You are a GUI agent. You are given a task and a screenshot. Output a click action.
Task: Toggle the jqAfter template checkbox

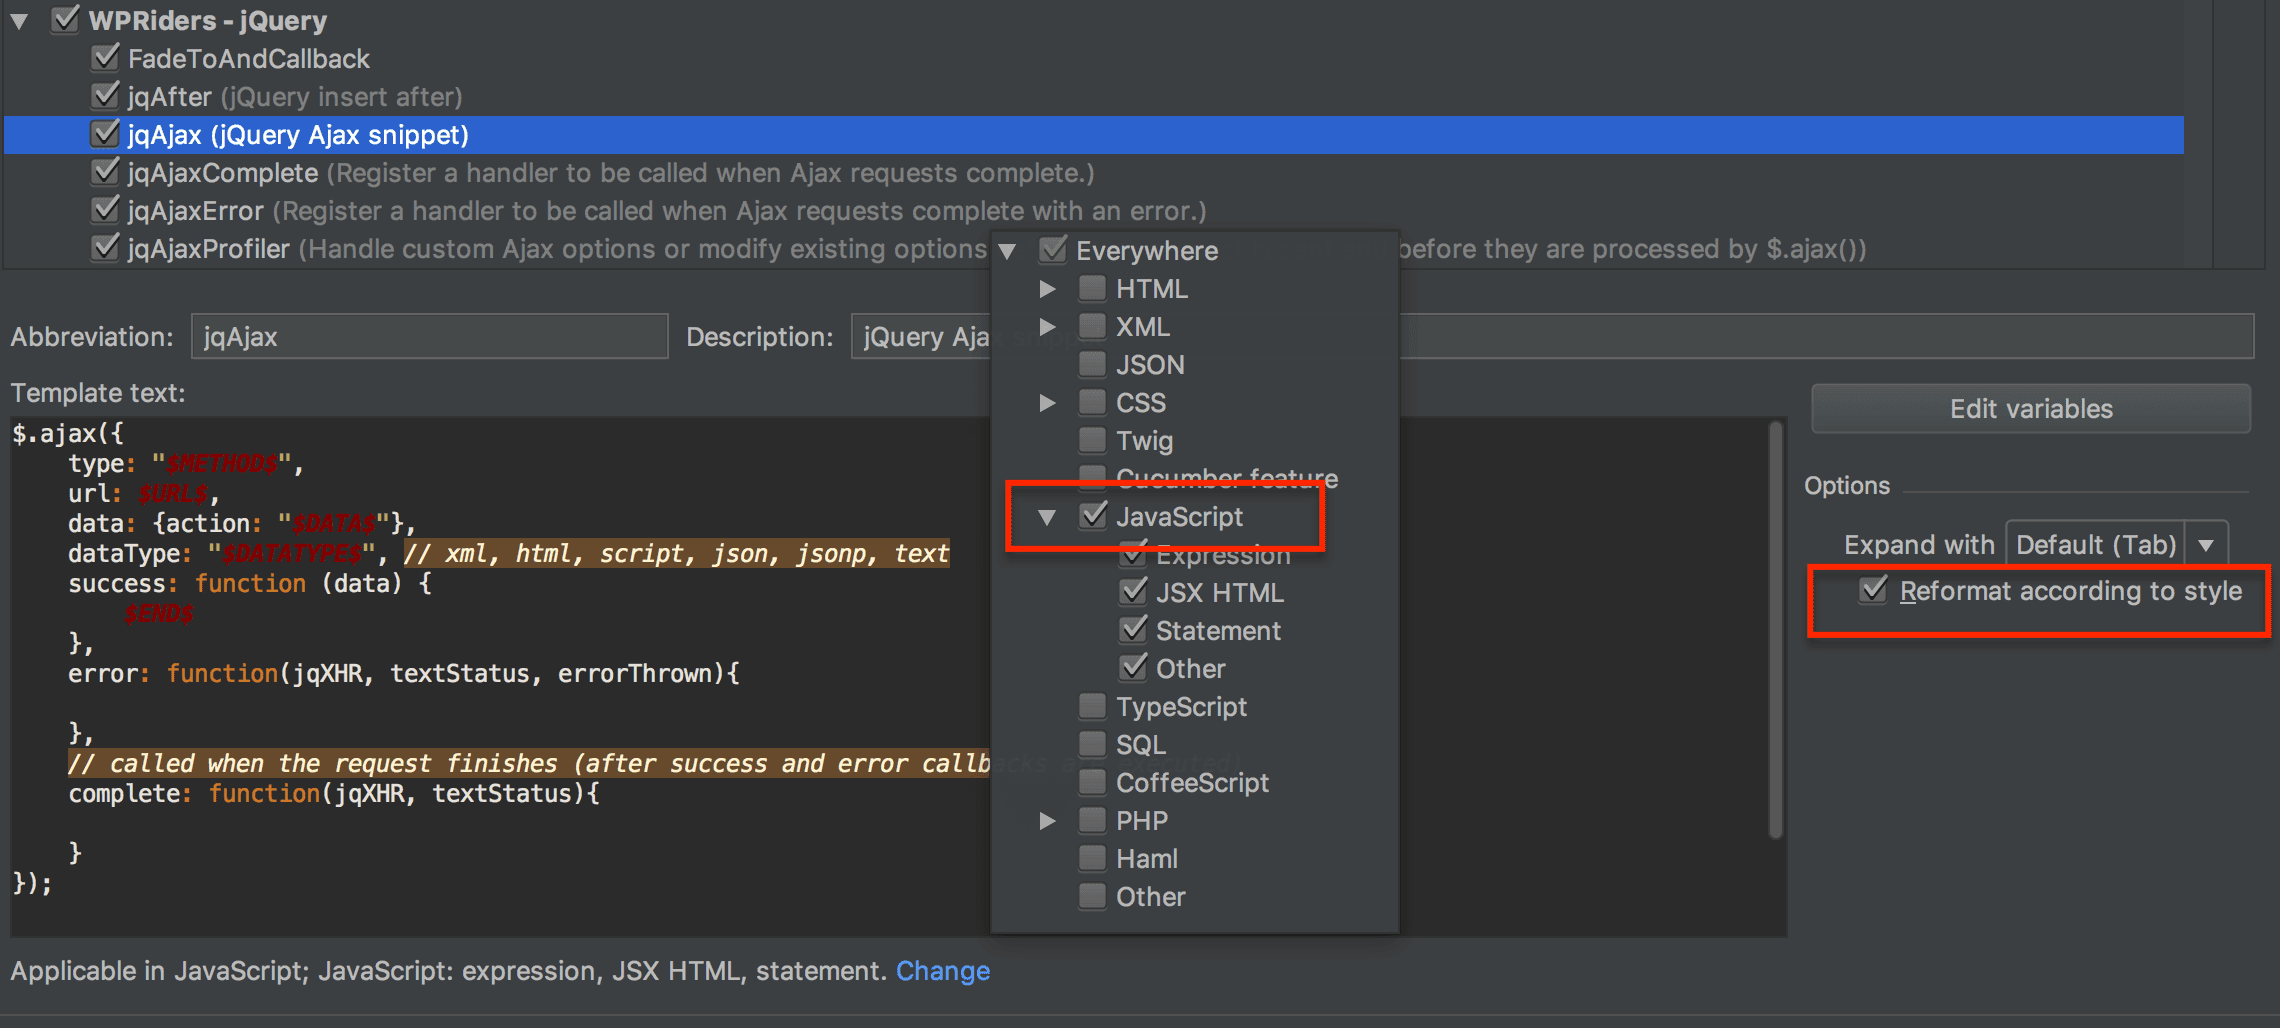point(105,95)
